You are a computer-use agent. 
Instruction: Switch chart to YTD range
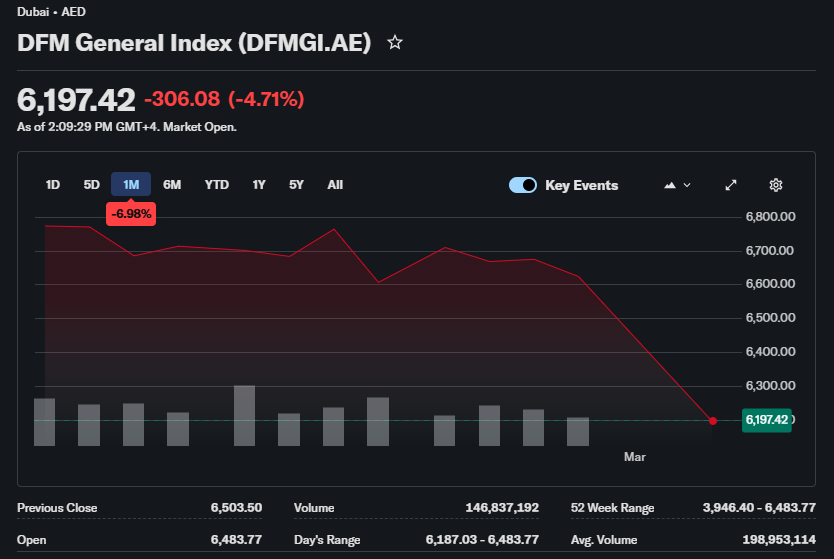coord(216,185)
